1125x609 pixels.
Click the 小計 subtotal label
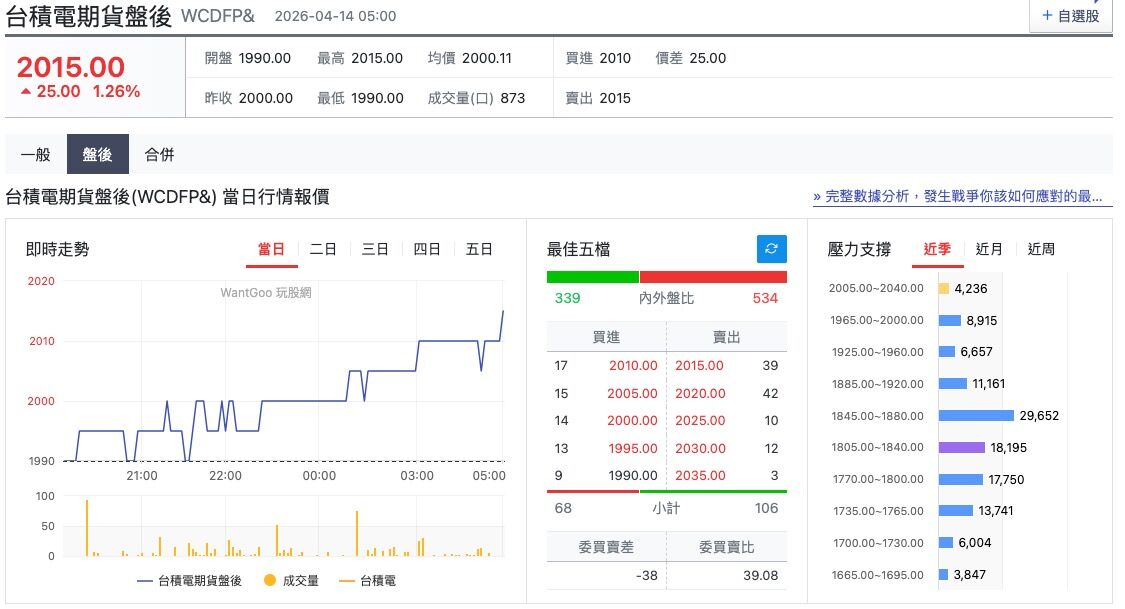coord(666,509)
